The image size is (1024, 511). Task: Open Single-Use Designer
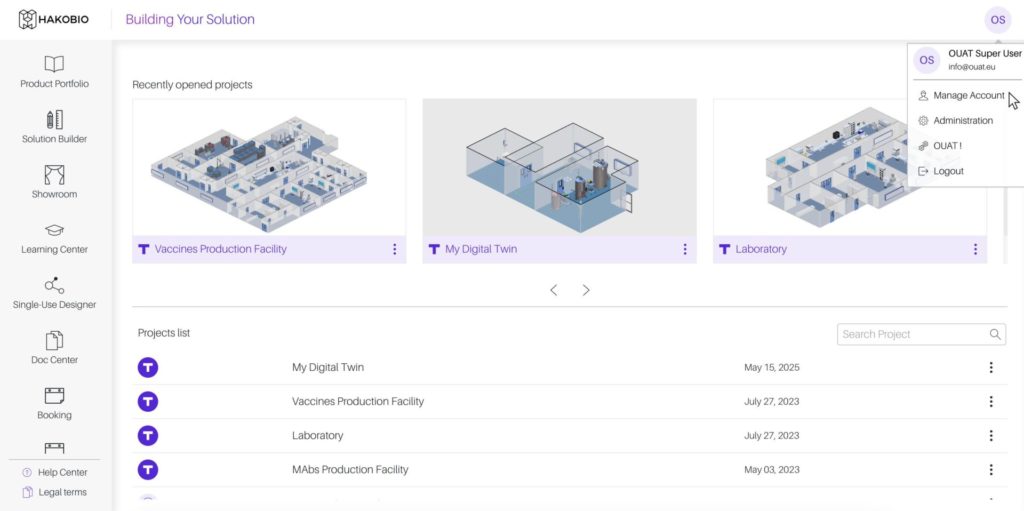(x=54, y=293)
